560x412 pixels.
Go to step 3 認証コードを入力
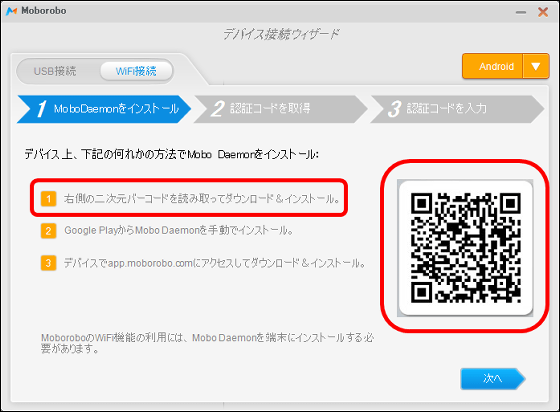coord(457,109)
